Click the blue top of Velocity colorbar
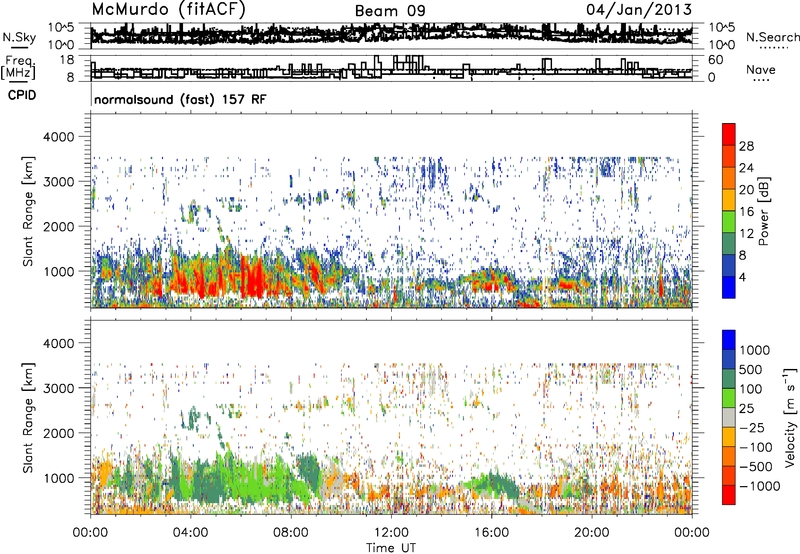 (729, 340)
